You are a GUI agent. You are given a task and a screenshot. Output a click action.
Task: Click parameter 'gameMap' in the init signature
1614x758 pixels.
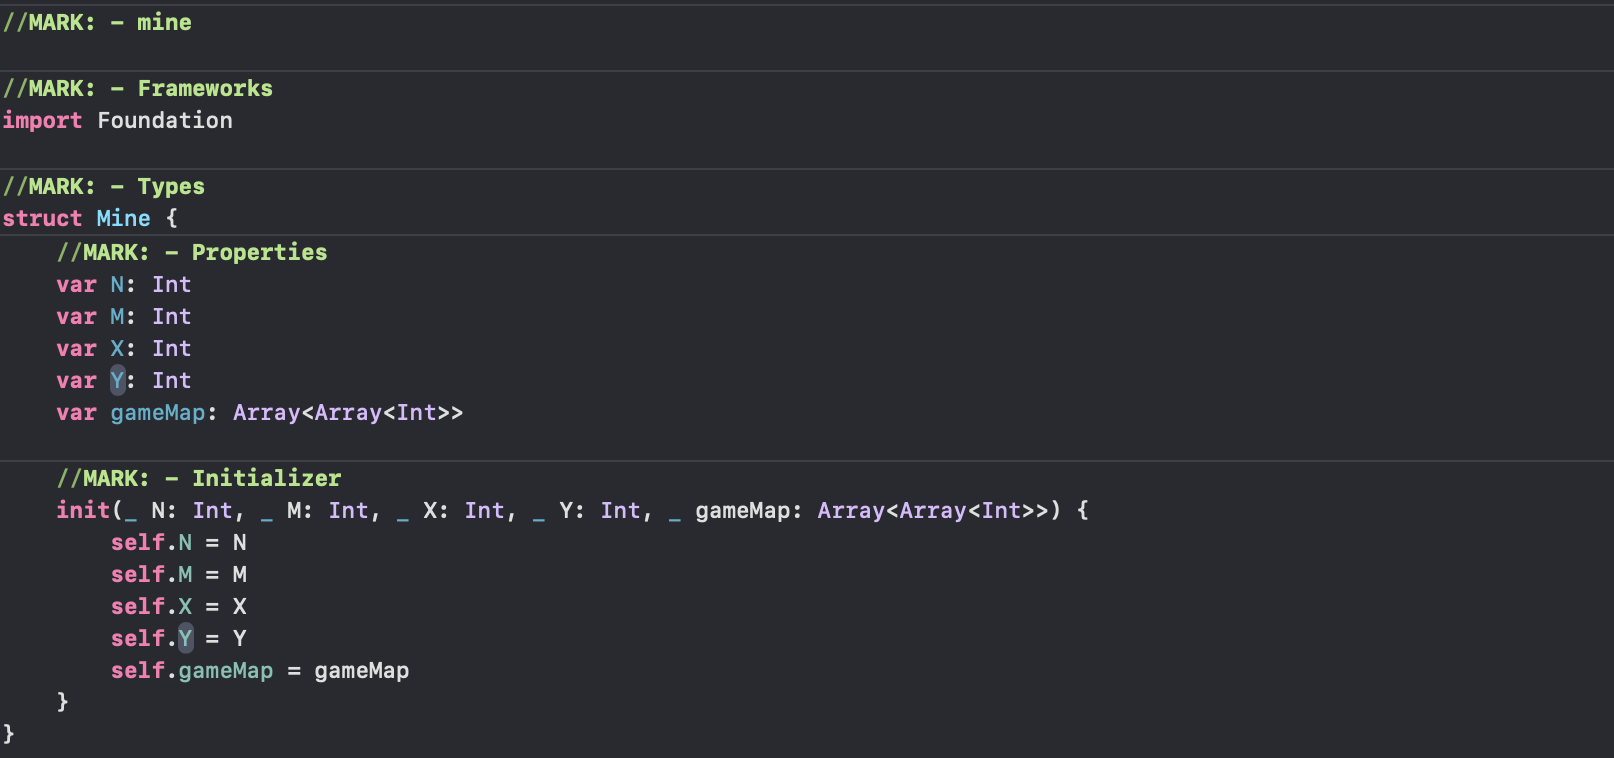742,510
